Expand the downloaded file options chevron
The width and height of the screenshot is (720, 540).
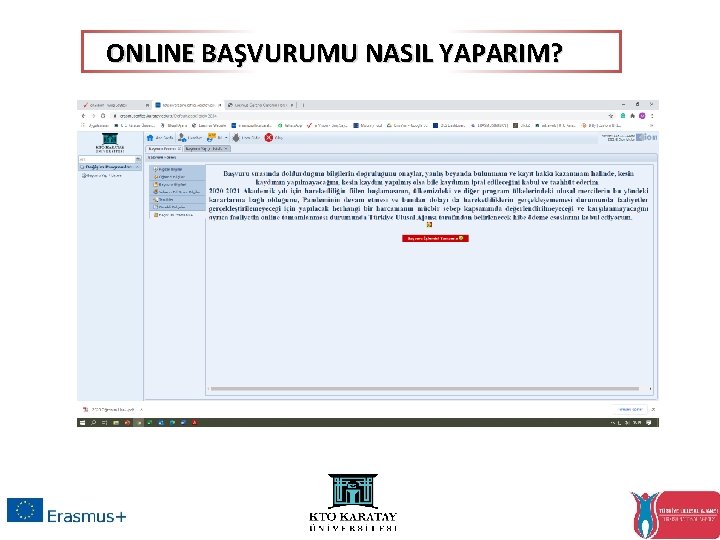142,410
